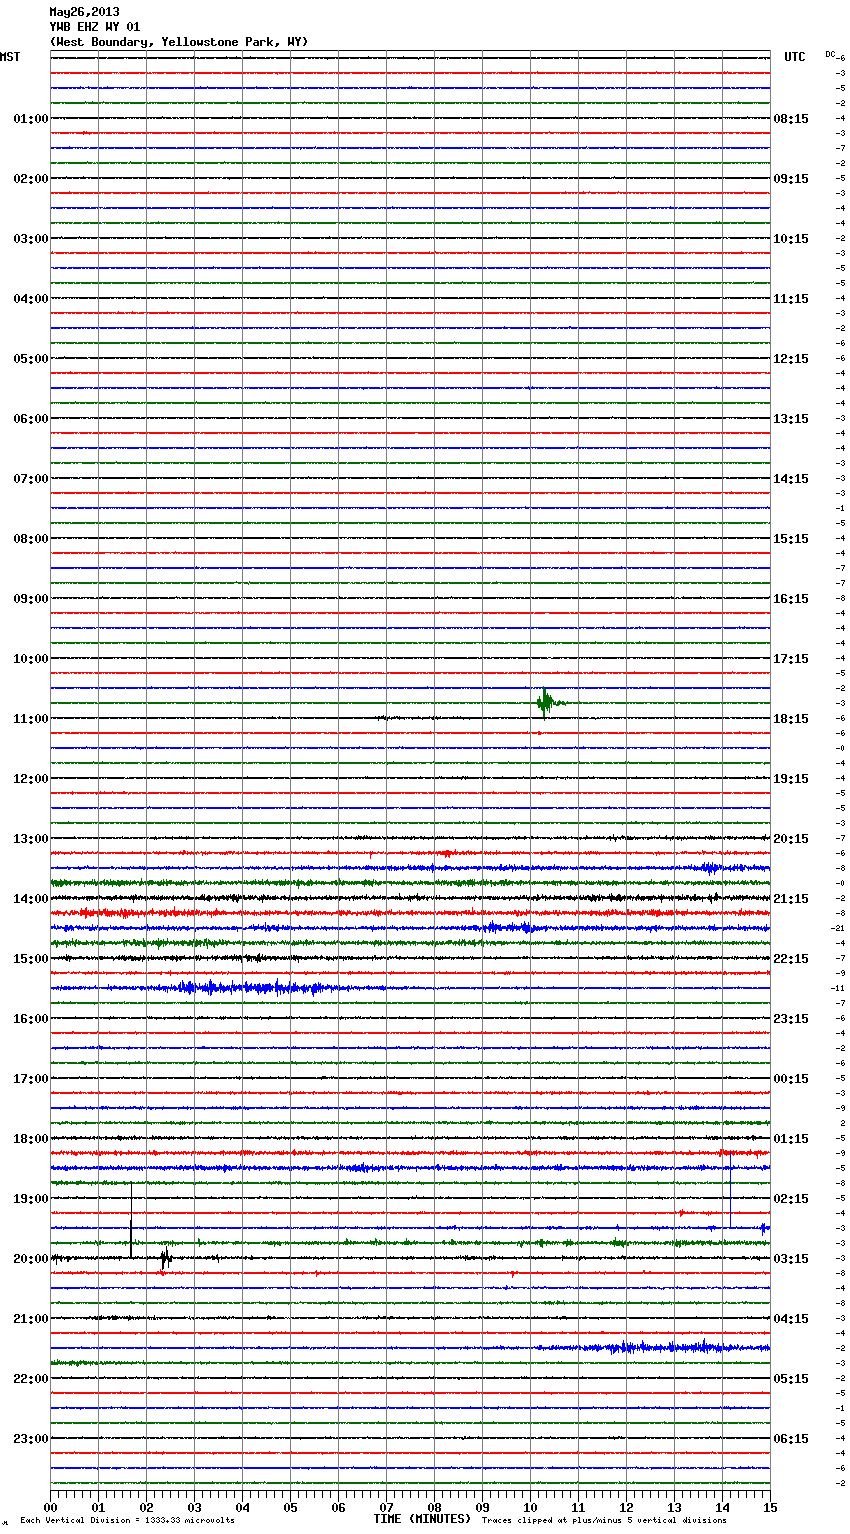This screenshot has width=850, height=1534.
Task: Click the 06:15 UTC time label
Action: [791, 1438]
